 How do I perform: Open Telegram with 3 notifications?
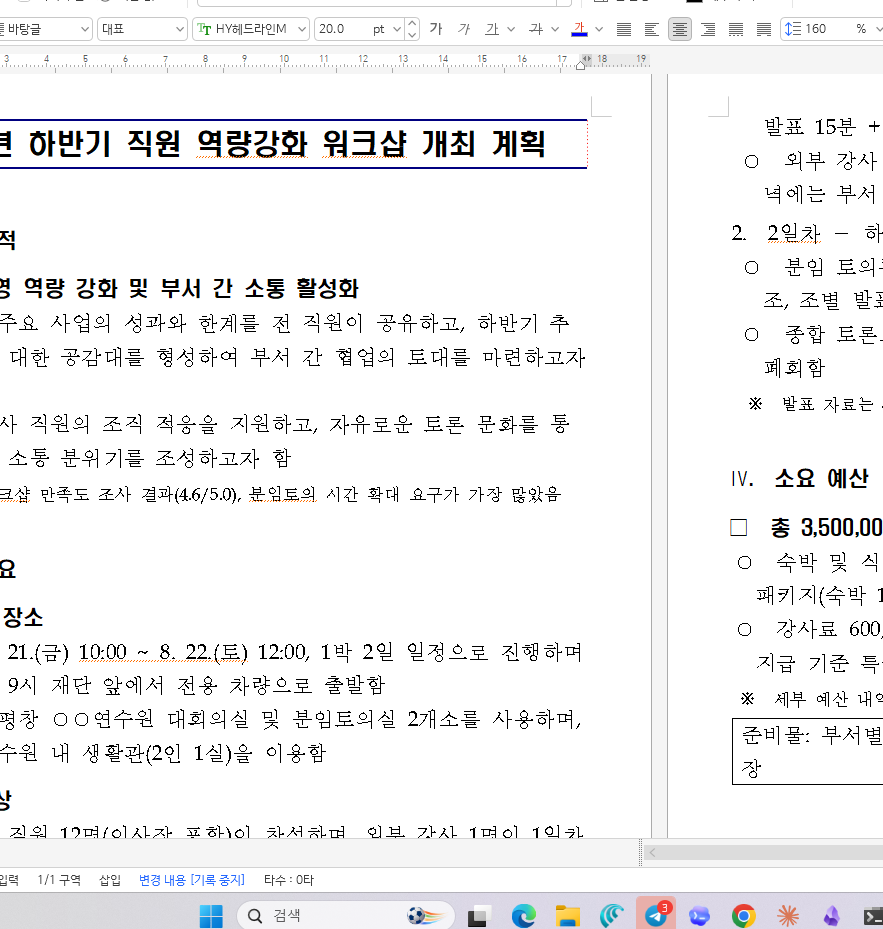(656, 914)
